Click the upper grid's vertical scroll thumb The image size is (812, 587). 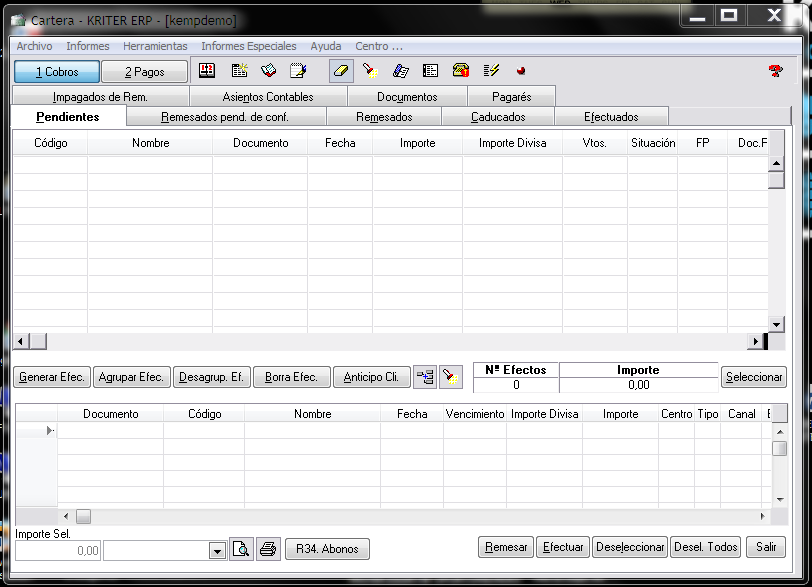click(x=776, y=180)
